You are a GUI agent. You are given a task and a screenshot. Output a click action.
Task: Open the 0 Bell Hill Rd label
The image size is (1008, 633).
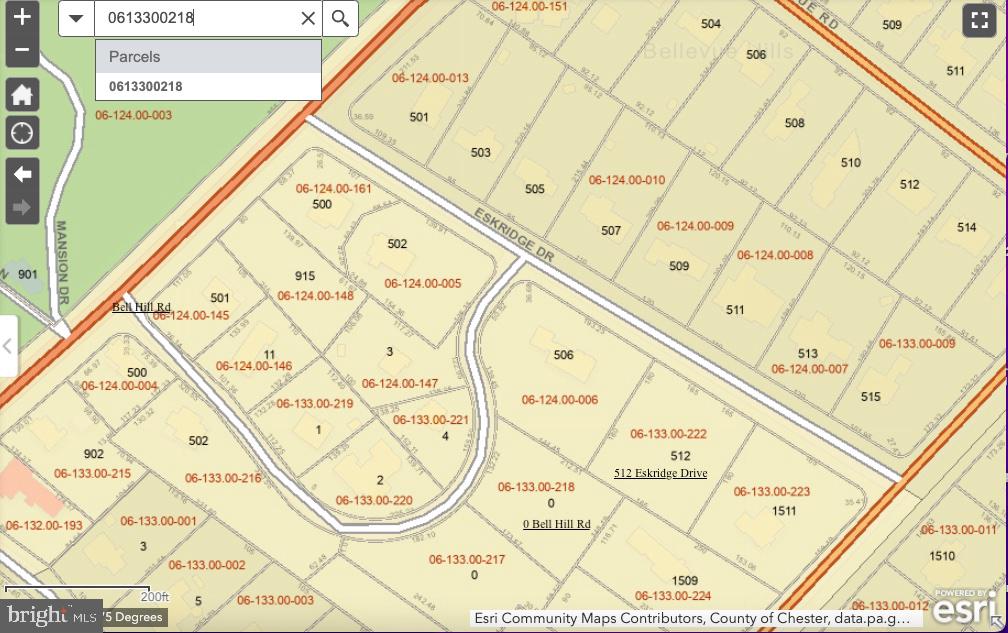(x=556, y=524)
